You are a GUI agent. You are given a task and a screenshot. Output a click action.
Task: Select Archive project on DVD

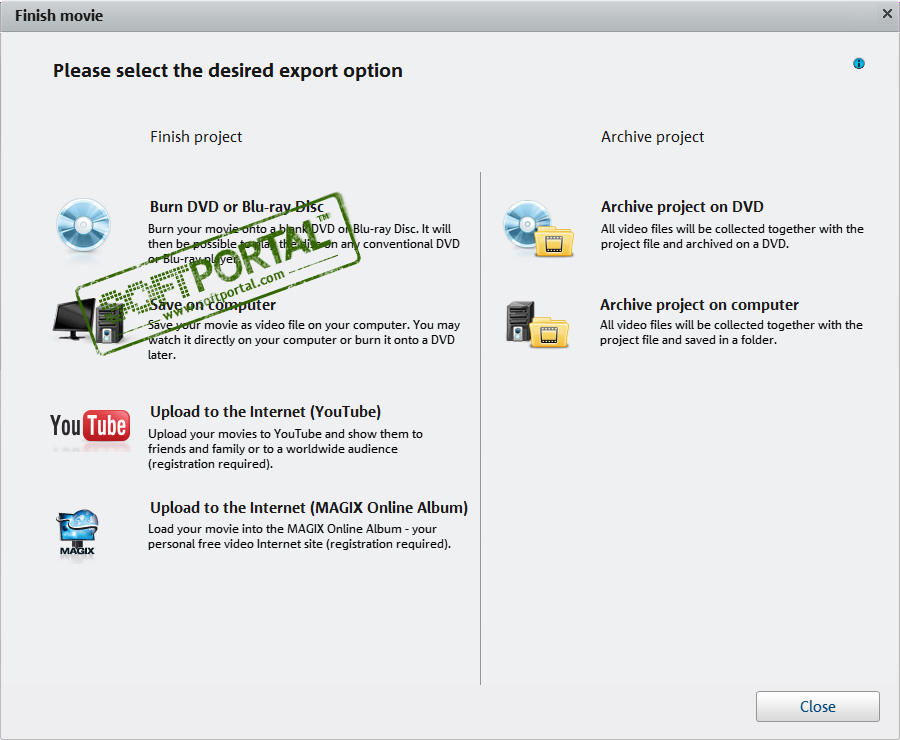tap(682, 207)
